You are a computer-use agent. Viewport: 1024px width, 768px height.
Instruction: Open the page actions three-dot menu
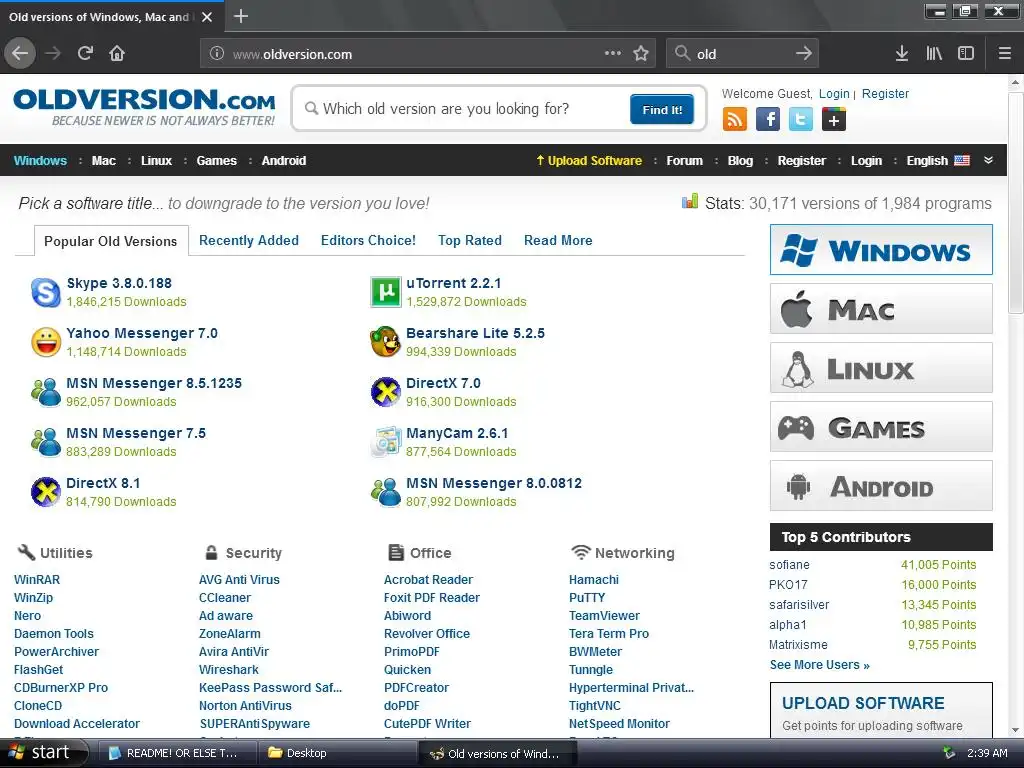click(x=613, y=53)
